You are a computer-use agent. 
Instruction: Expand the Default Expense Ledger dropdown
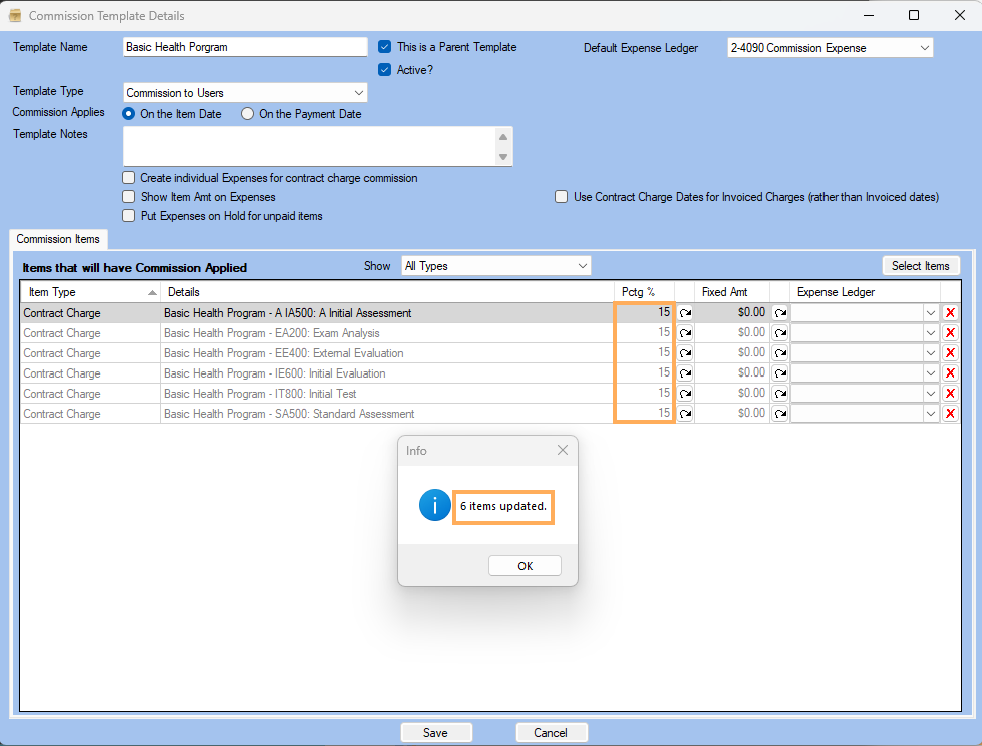click(x=923, y=48)
